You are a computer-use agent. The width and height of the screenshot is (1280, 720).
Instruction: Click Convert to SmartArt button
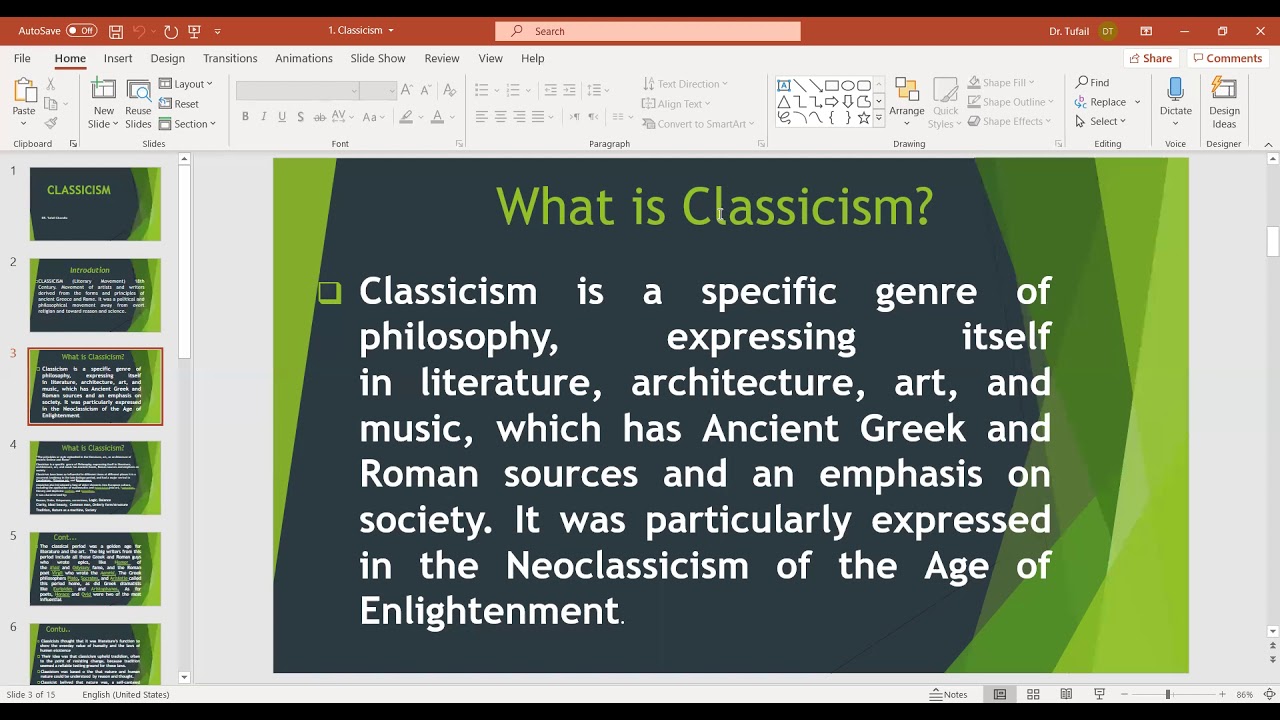[699, 124]
